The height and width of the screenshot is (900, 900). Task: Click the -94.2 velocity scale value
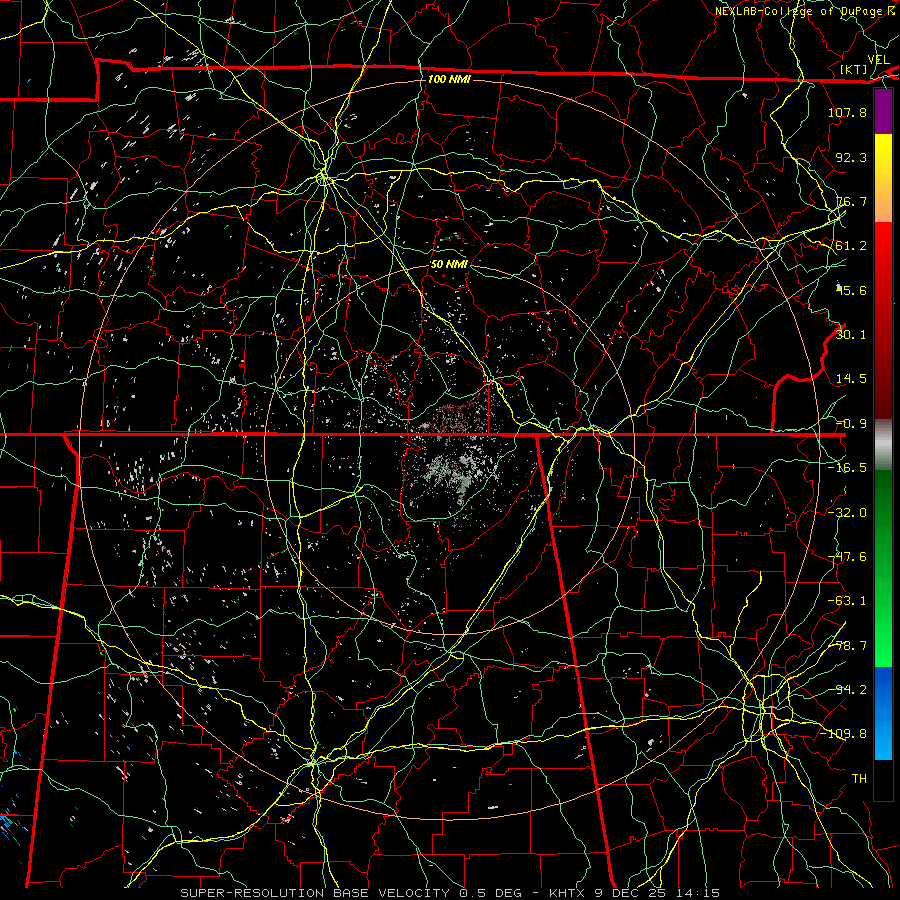click(847, 690)
